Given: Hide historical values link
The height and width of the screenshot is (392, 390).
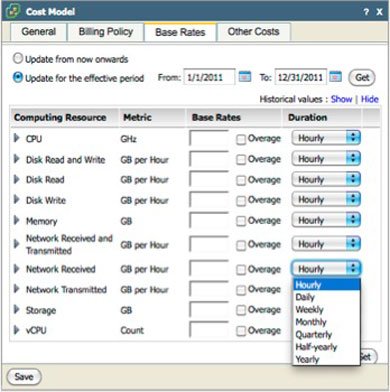Looking at the screenshot, I should (x=370, y=99).
